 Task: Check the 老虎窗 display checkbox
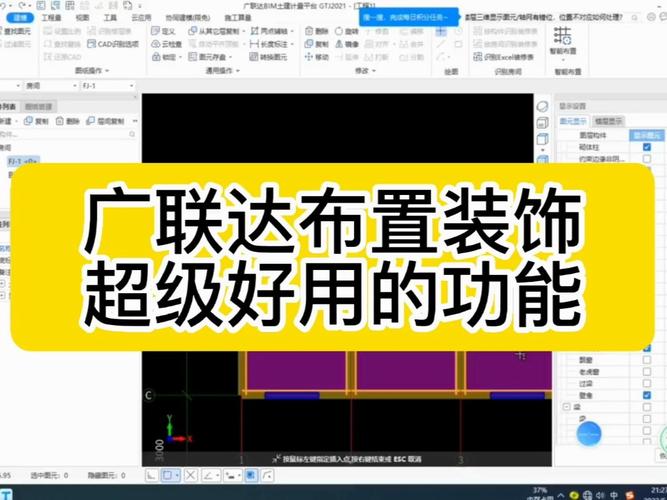pyautogui.click(x=647, y=371)
